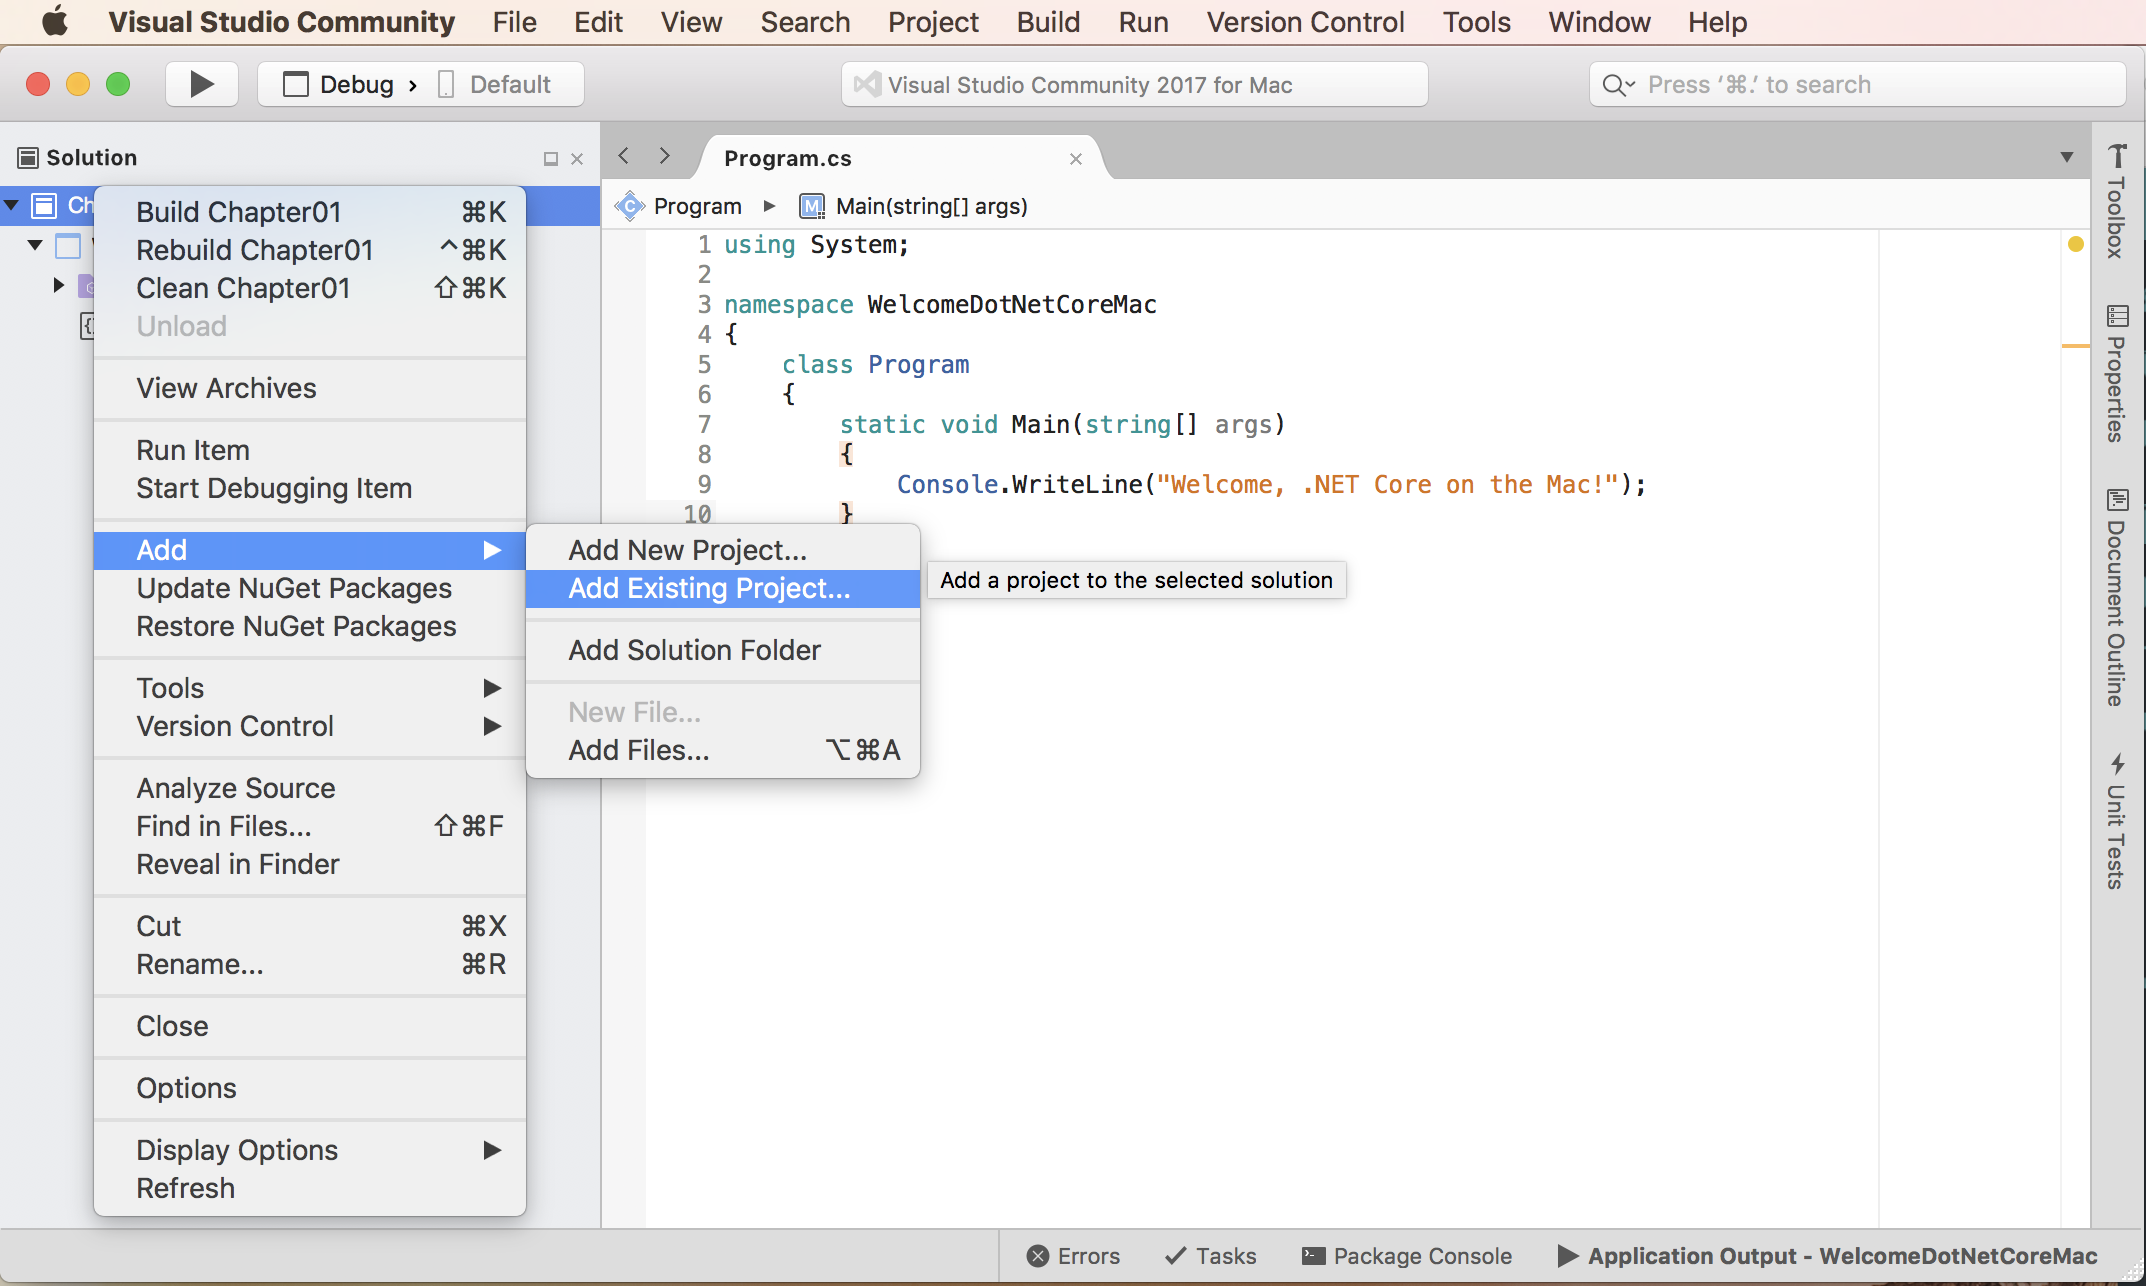The width and height of the screenshot is (2146, 1286).
Task: Select Rename... in context menu
Action: pos(310,964)
